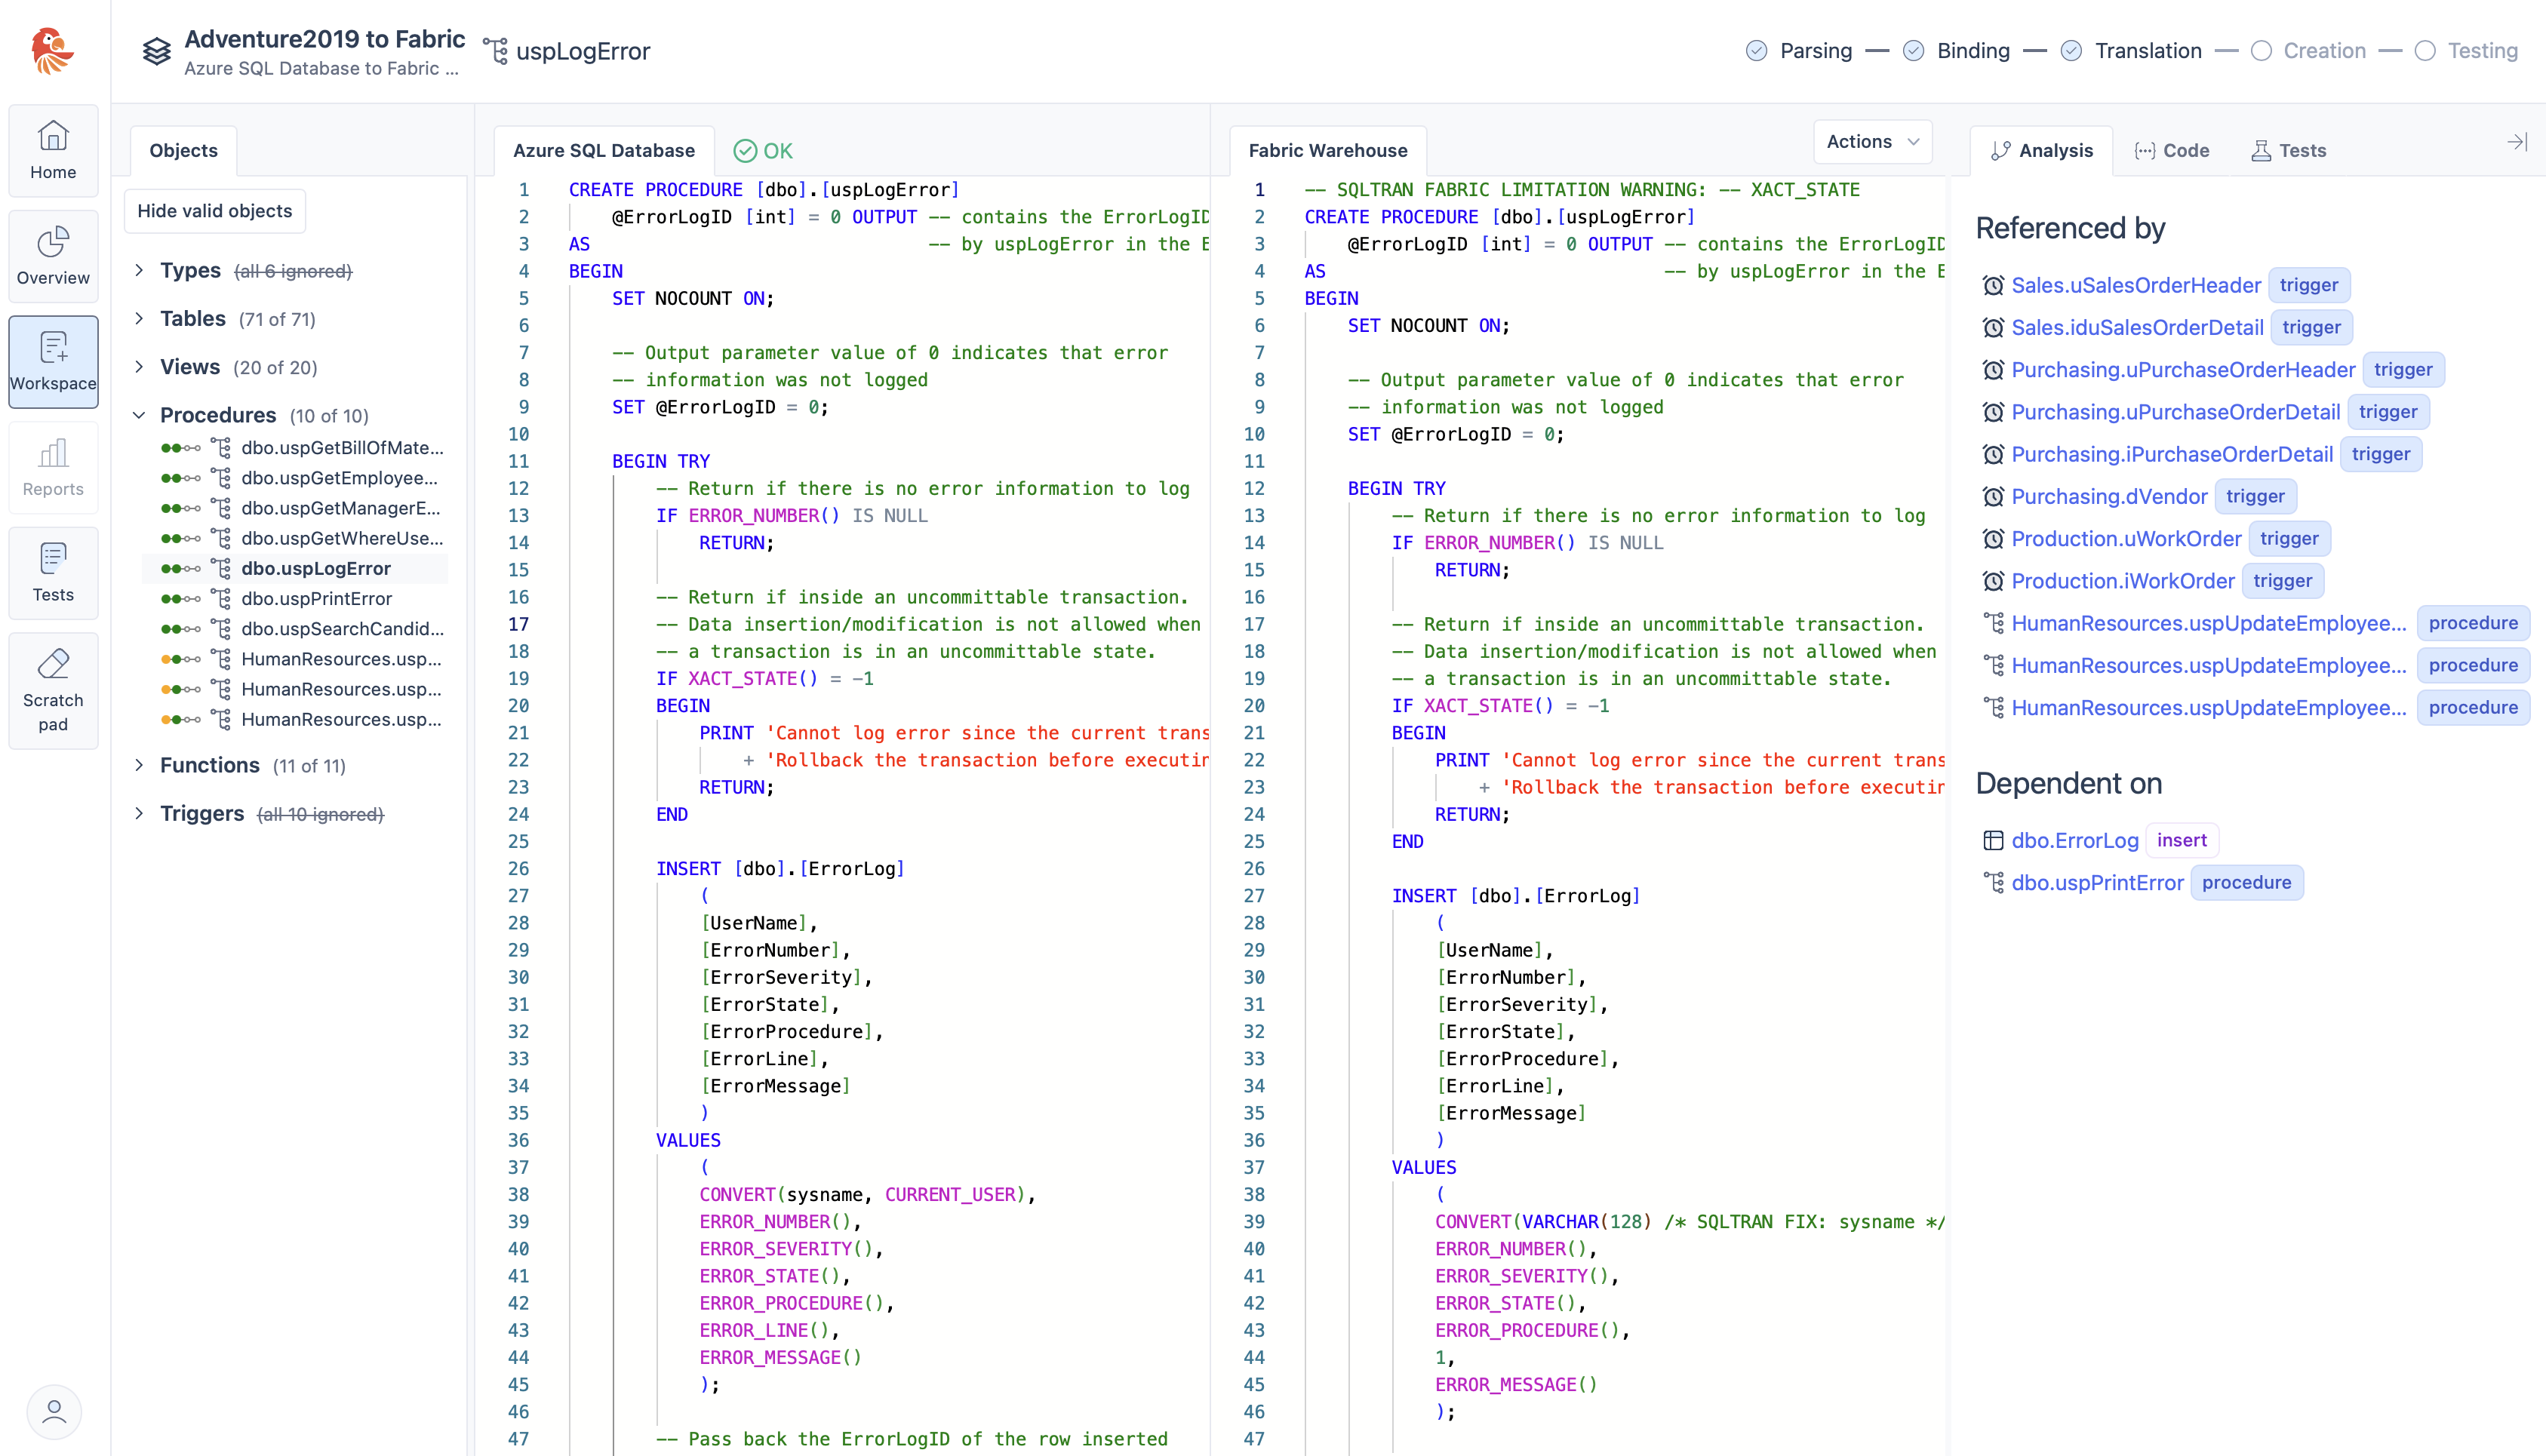Open dbo.ErrorLog dependency link
This screenshot has width=2546, height=1456.
click(2074, 840)
